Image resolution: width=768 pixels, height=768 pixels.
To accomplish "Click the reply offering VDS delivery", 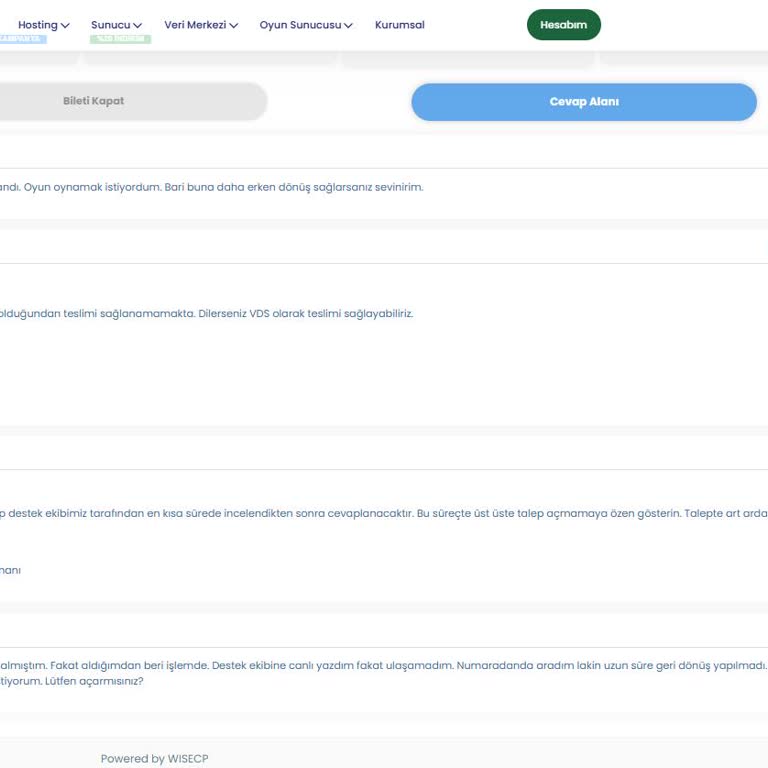I will pos(206,313).
